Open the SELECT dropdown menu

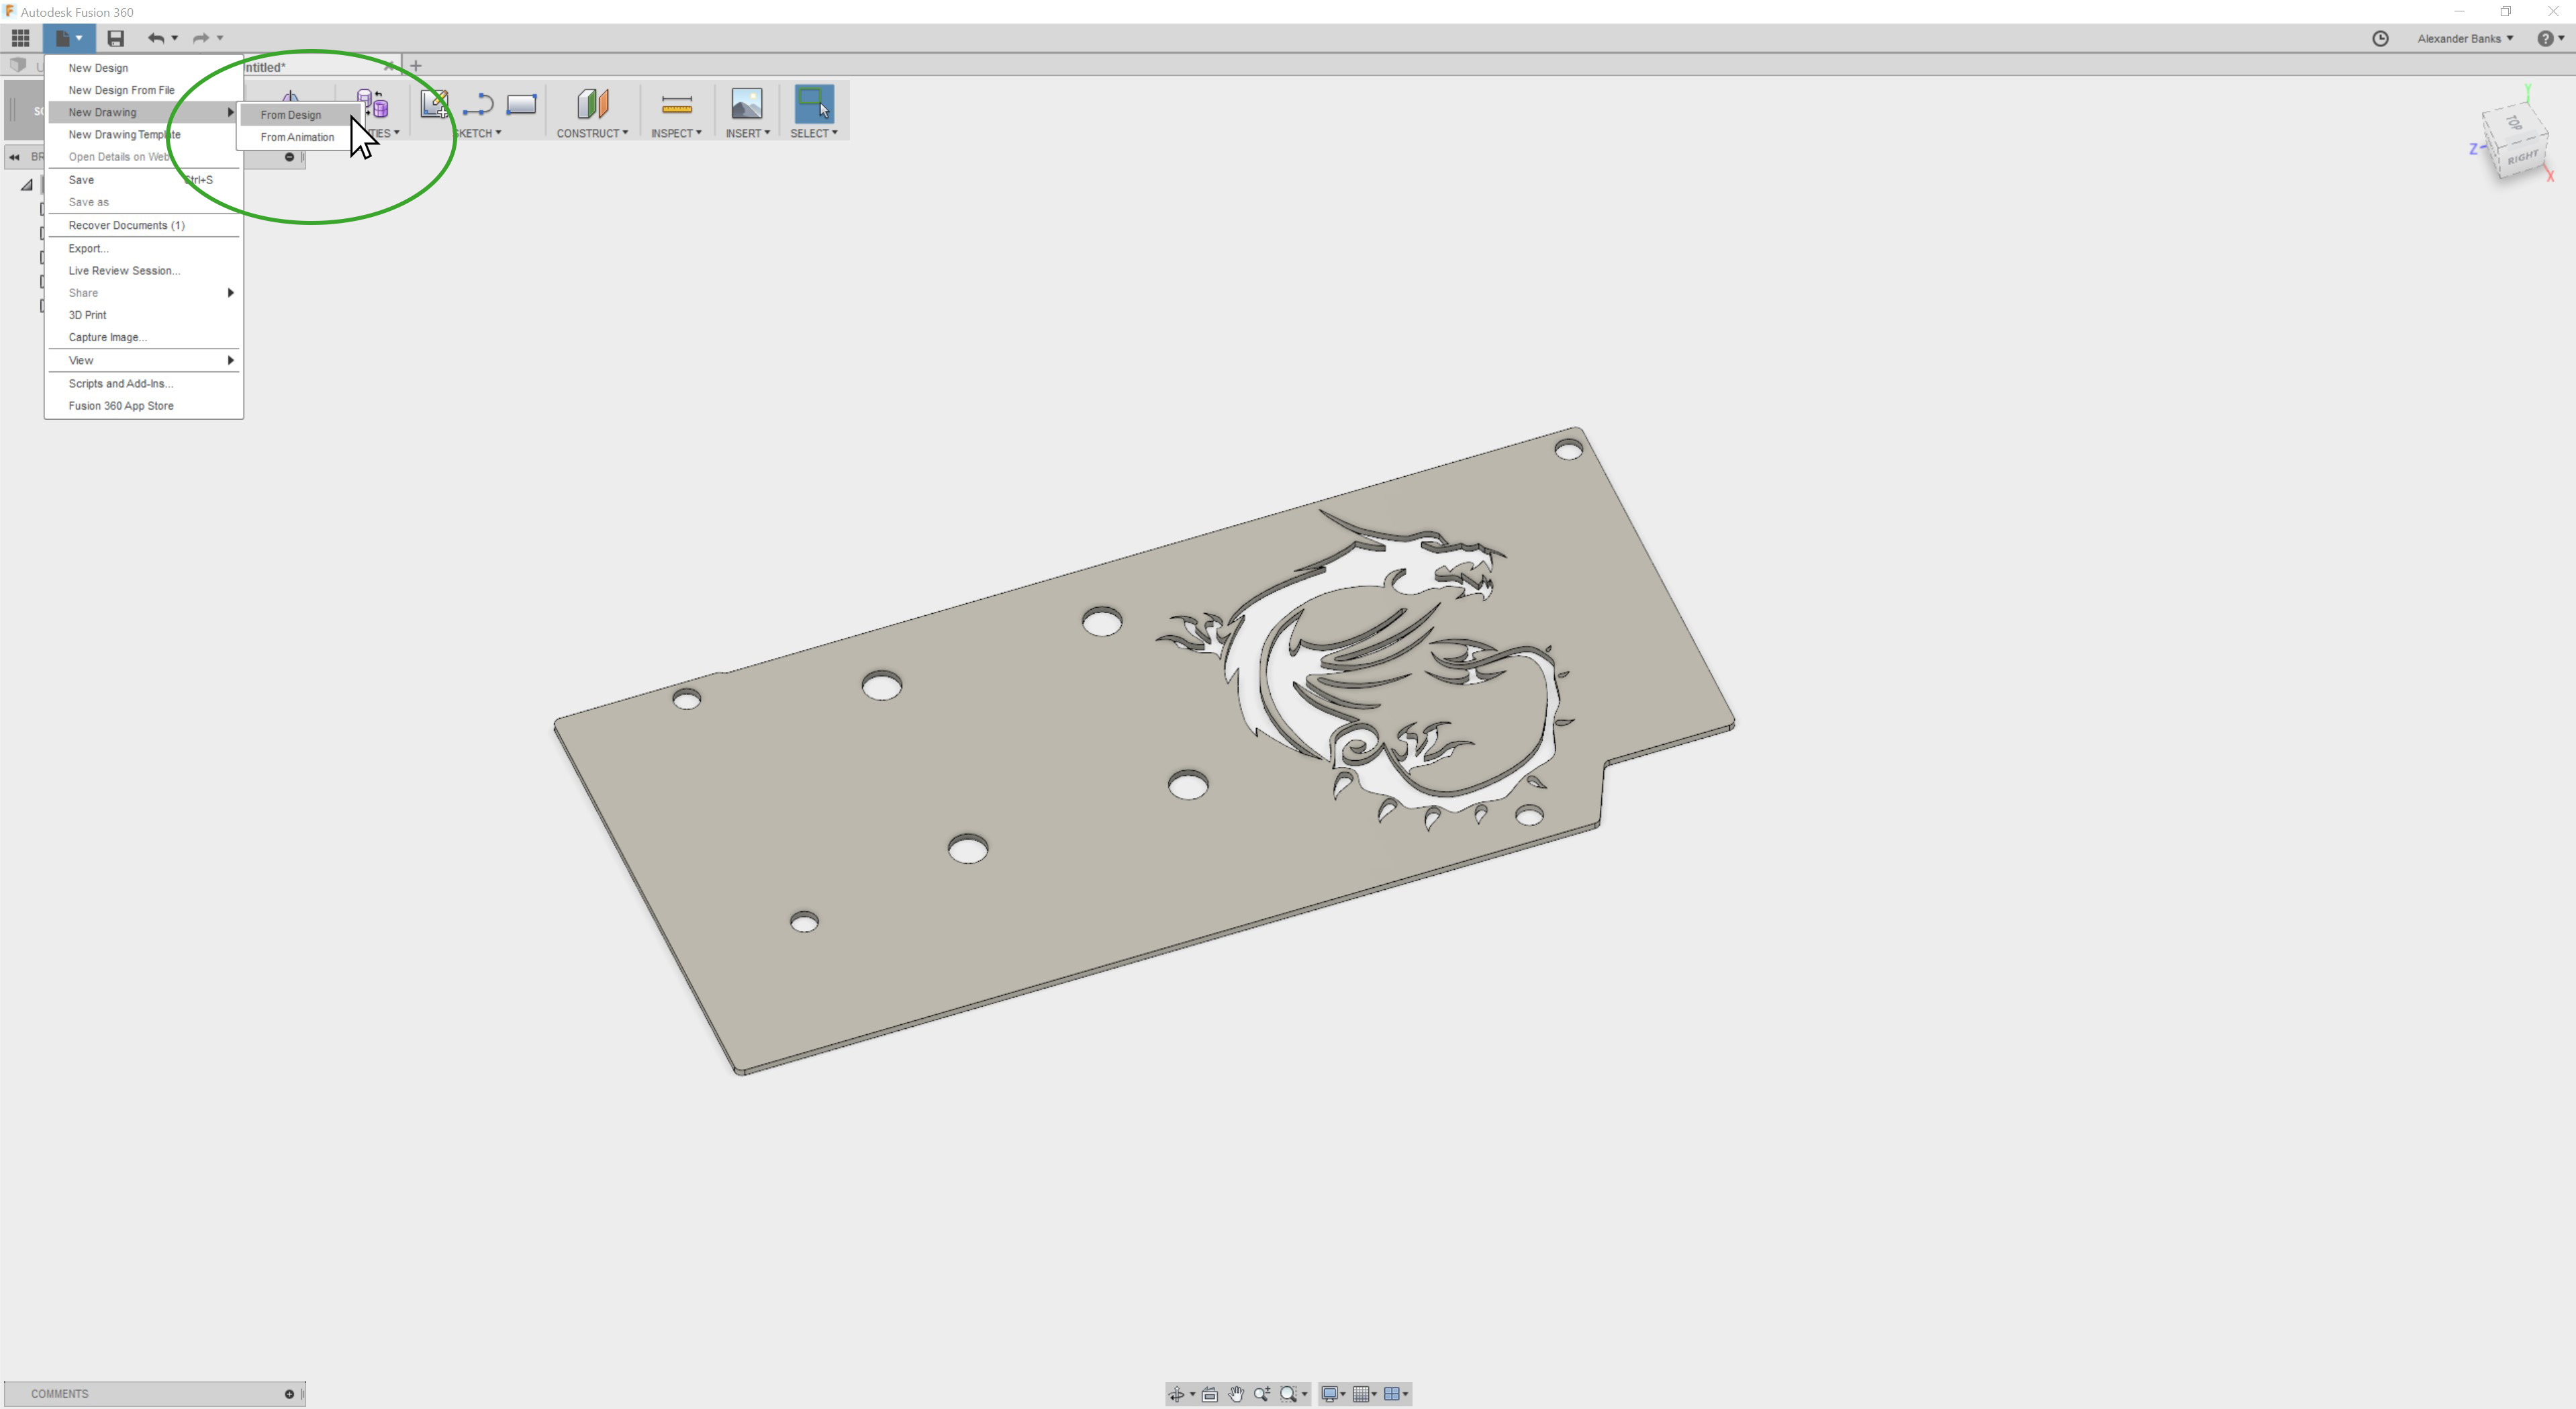point(814,133)
